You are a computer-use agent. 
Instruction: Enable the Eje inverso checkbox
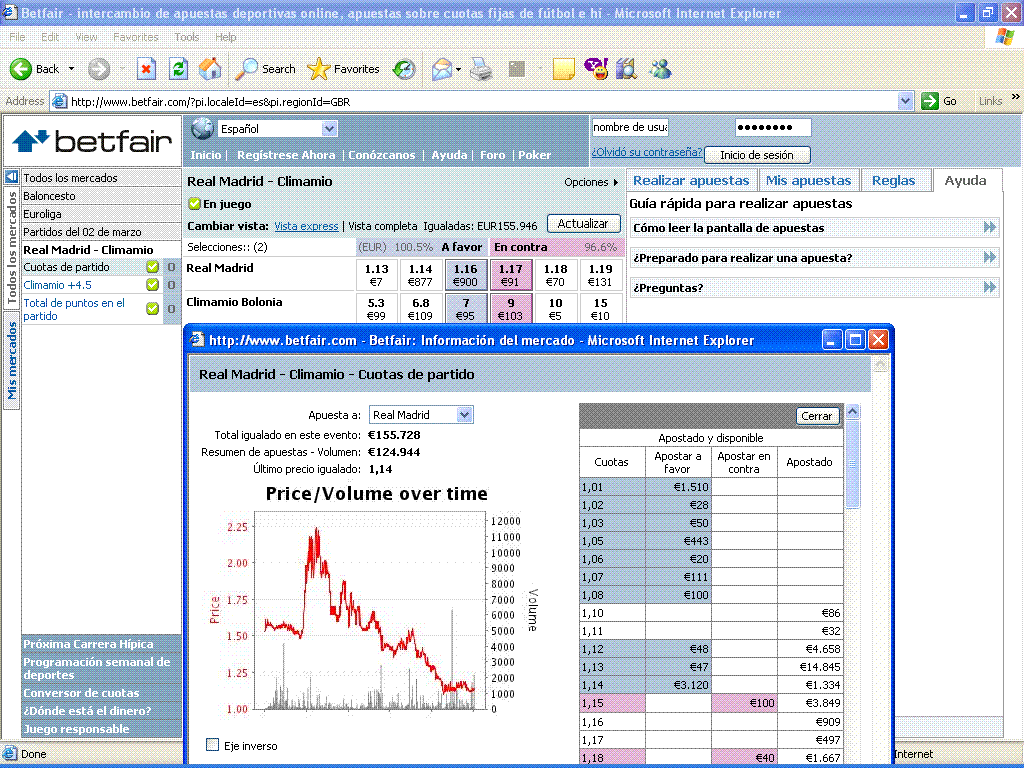pyautogui.click(x=212, y=745)
